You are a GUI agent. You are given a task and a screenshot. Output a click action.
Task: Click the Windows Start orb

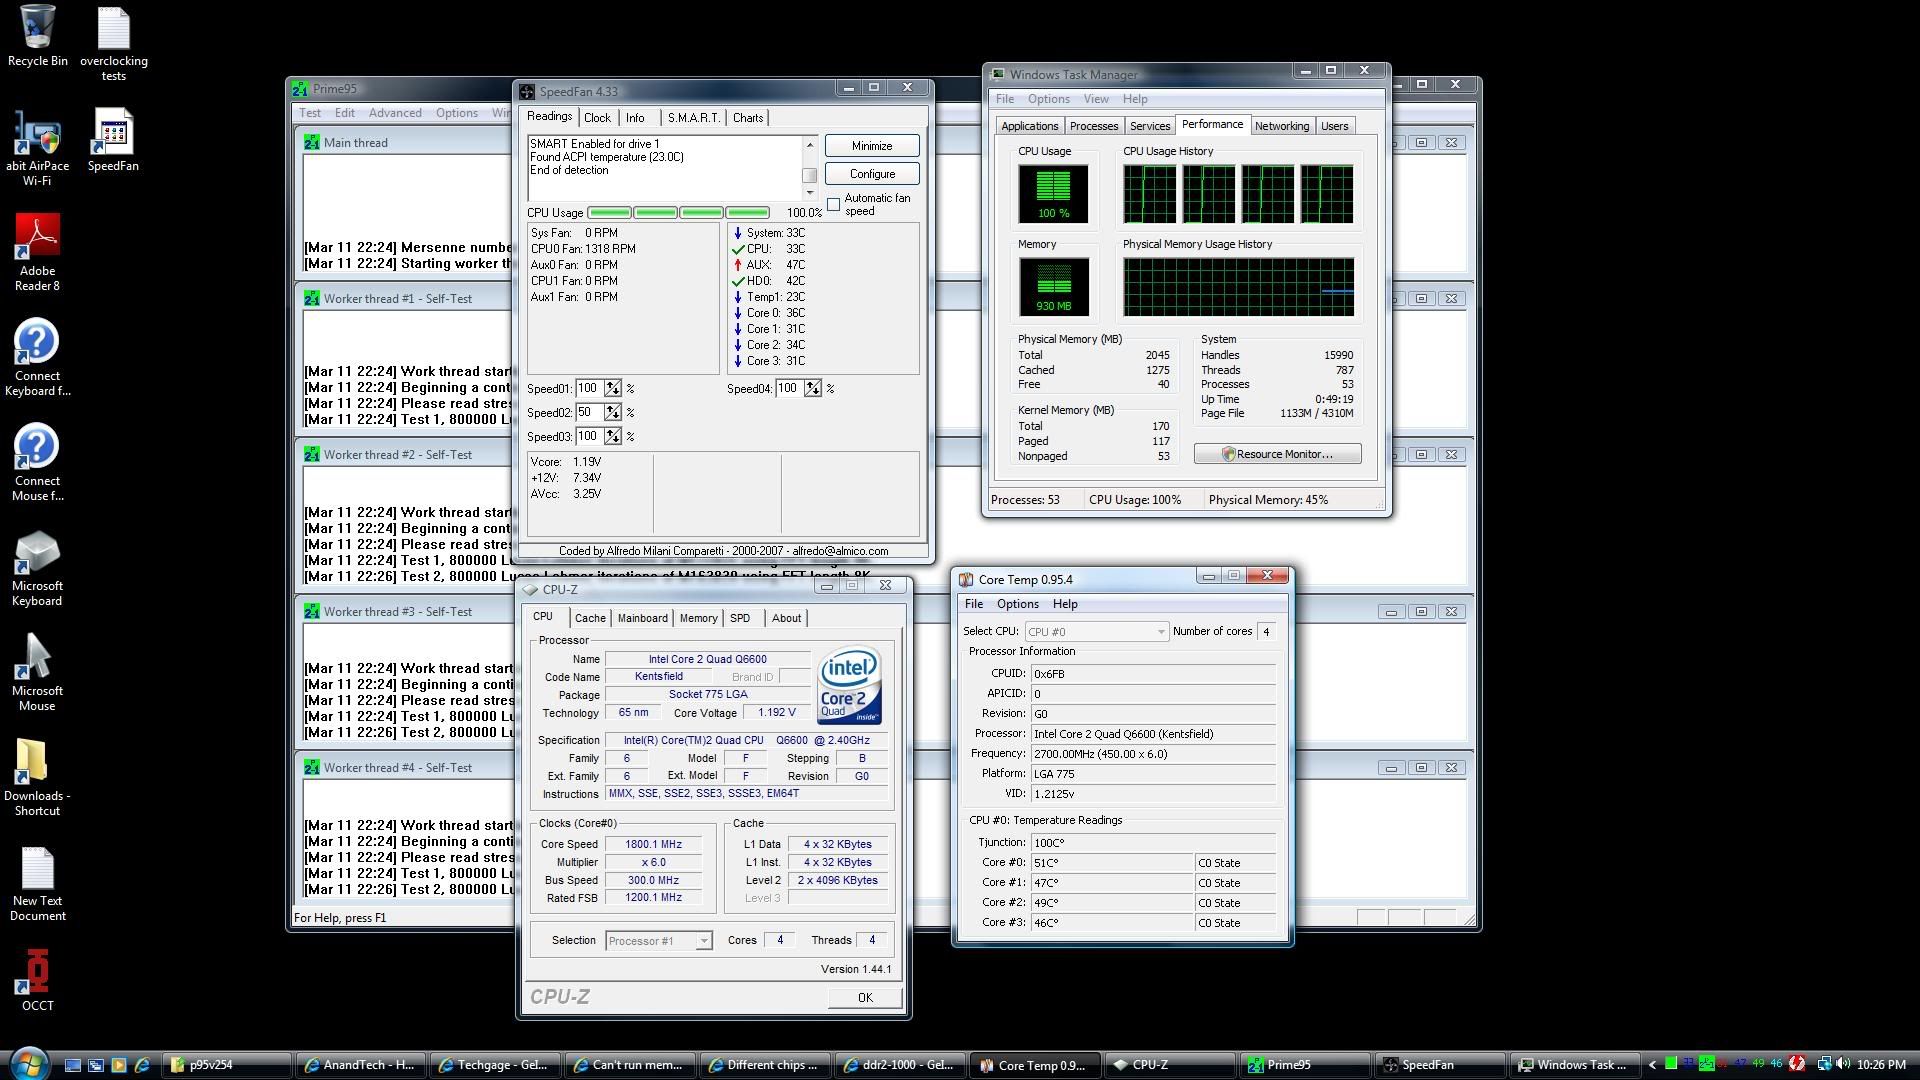pyautogui.click(x=28, y=1063)
